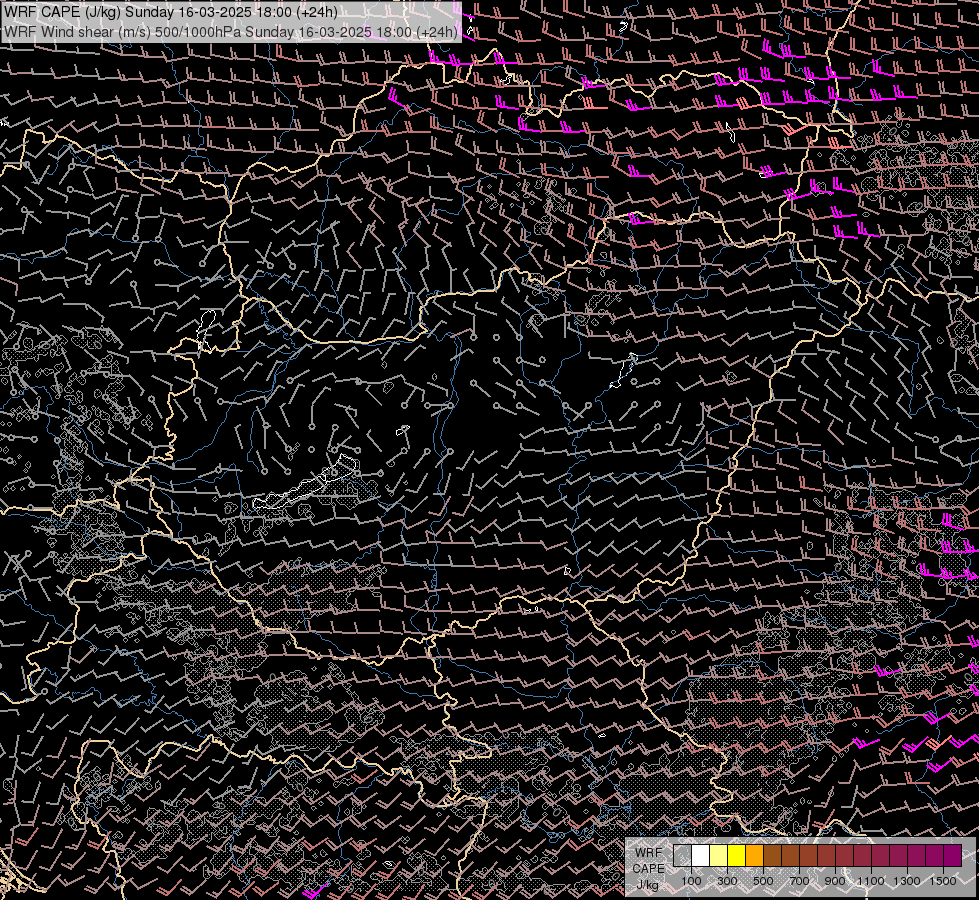The image size is (979, 900).
Task: Click the CAPE label in the legend
Action: click(x=648, y=869)
